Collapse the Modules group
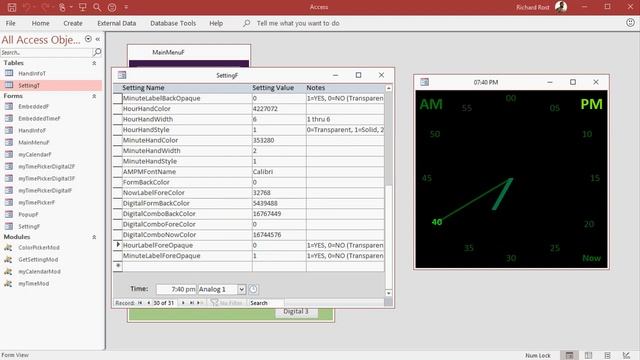 (x=94, y=237)
